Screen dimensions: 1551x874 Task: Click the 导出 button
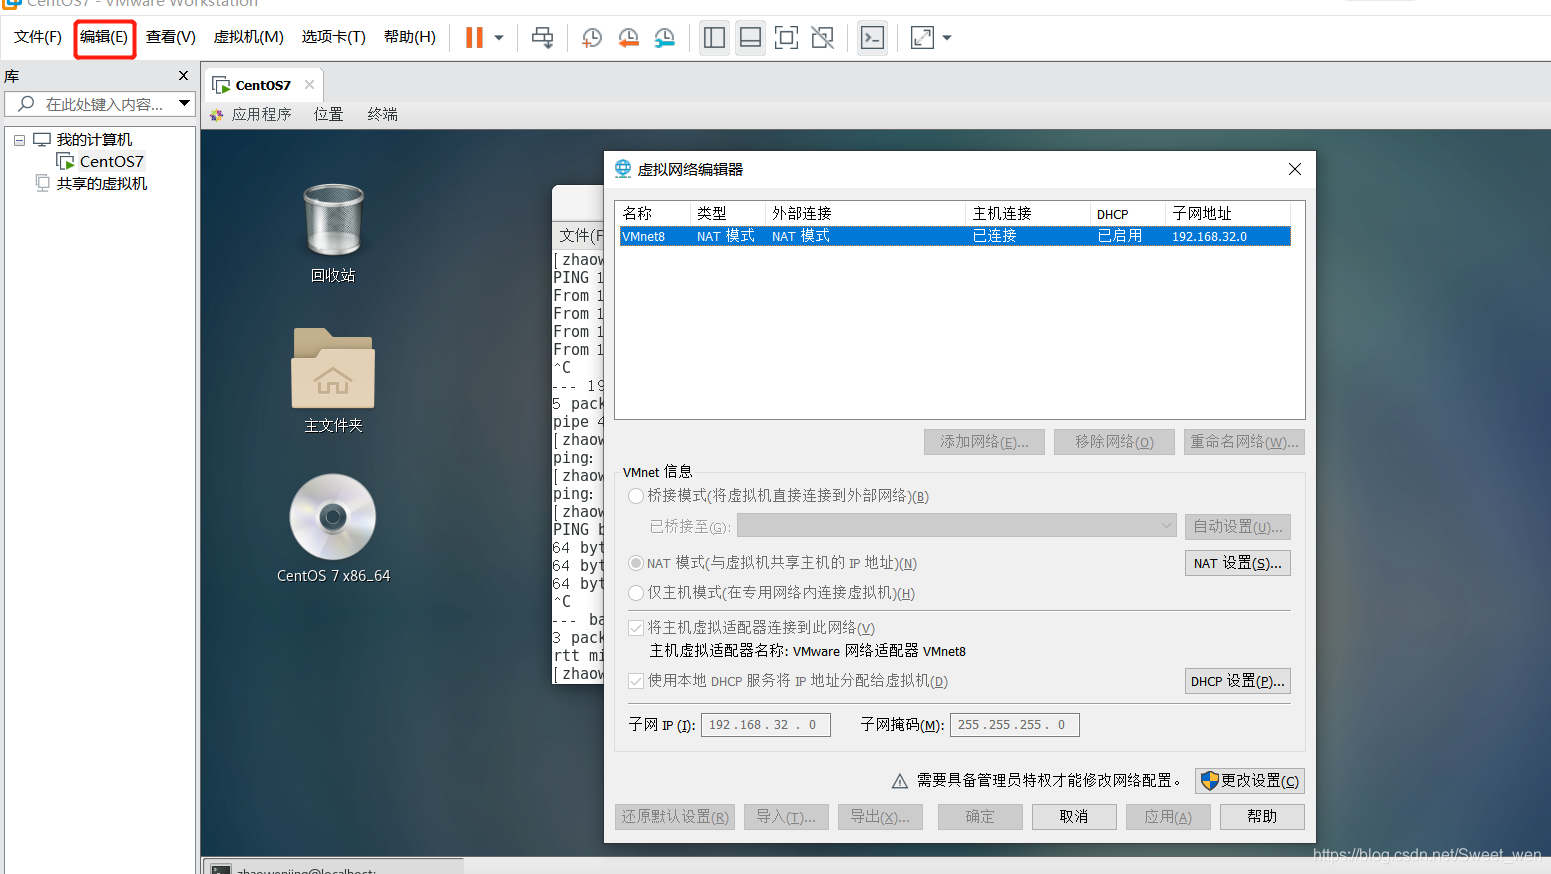pos(880,817)
